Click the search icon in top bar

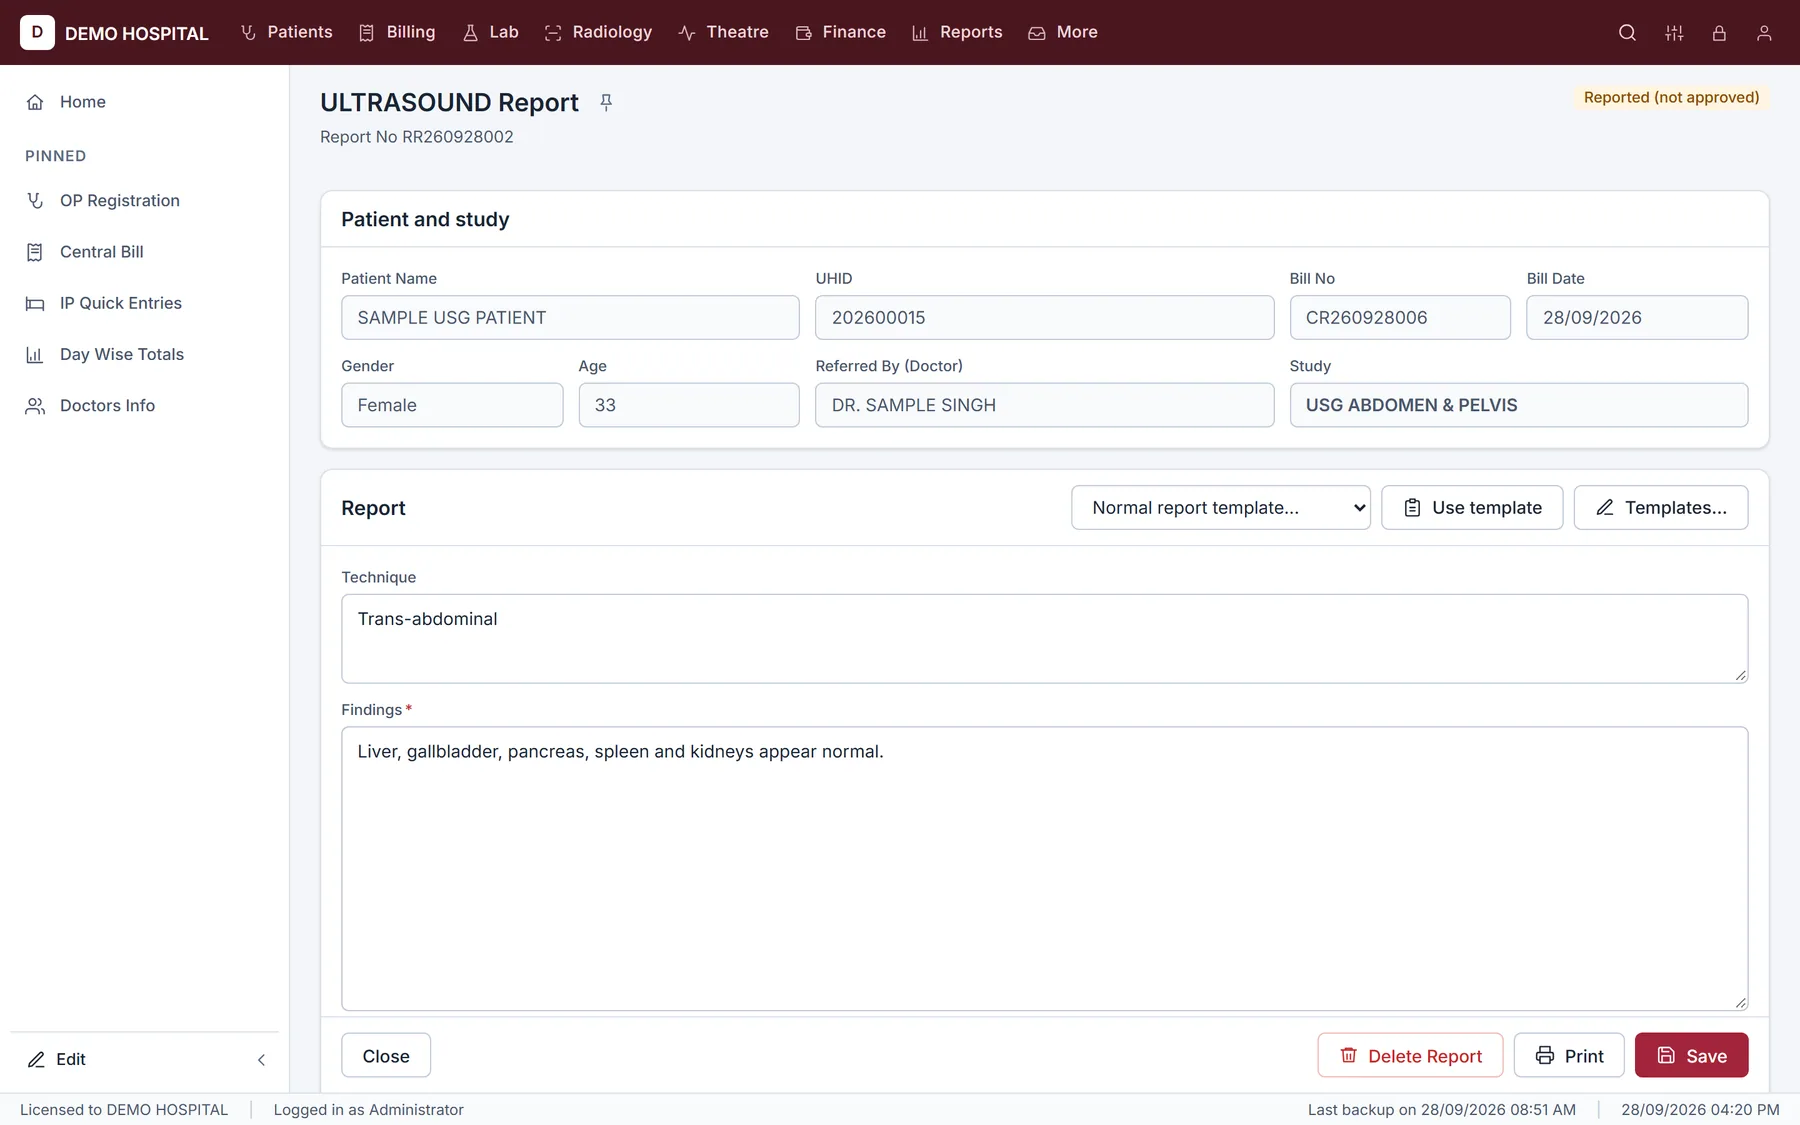tap(1627, 33)
